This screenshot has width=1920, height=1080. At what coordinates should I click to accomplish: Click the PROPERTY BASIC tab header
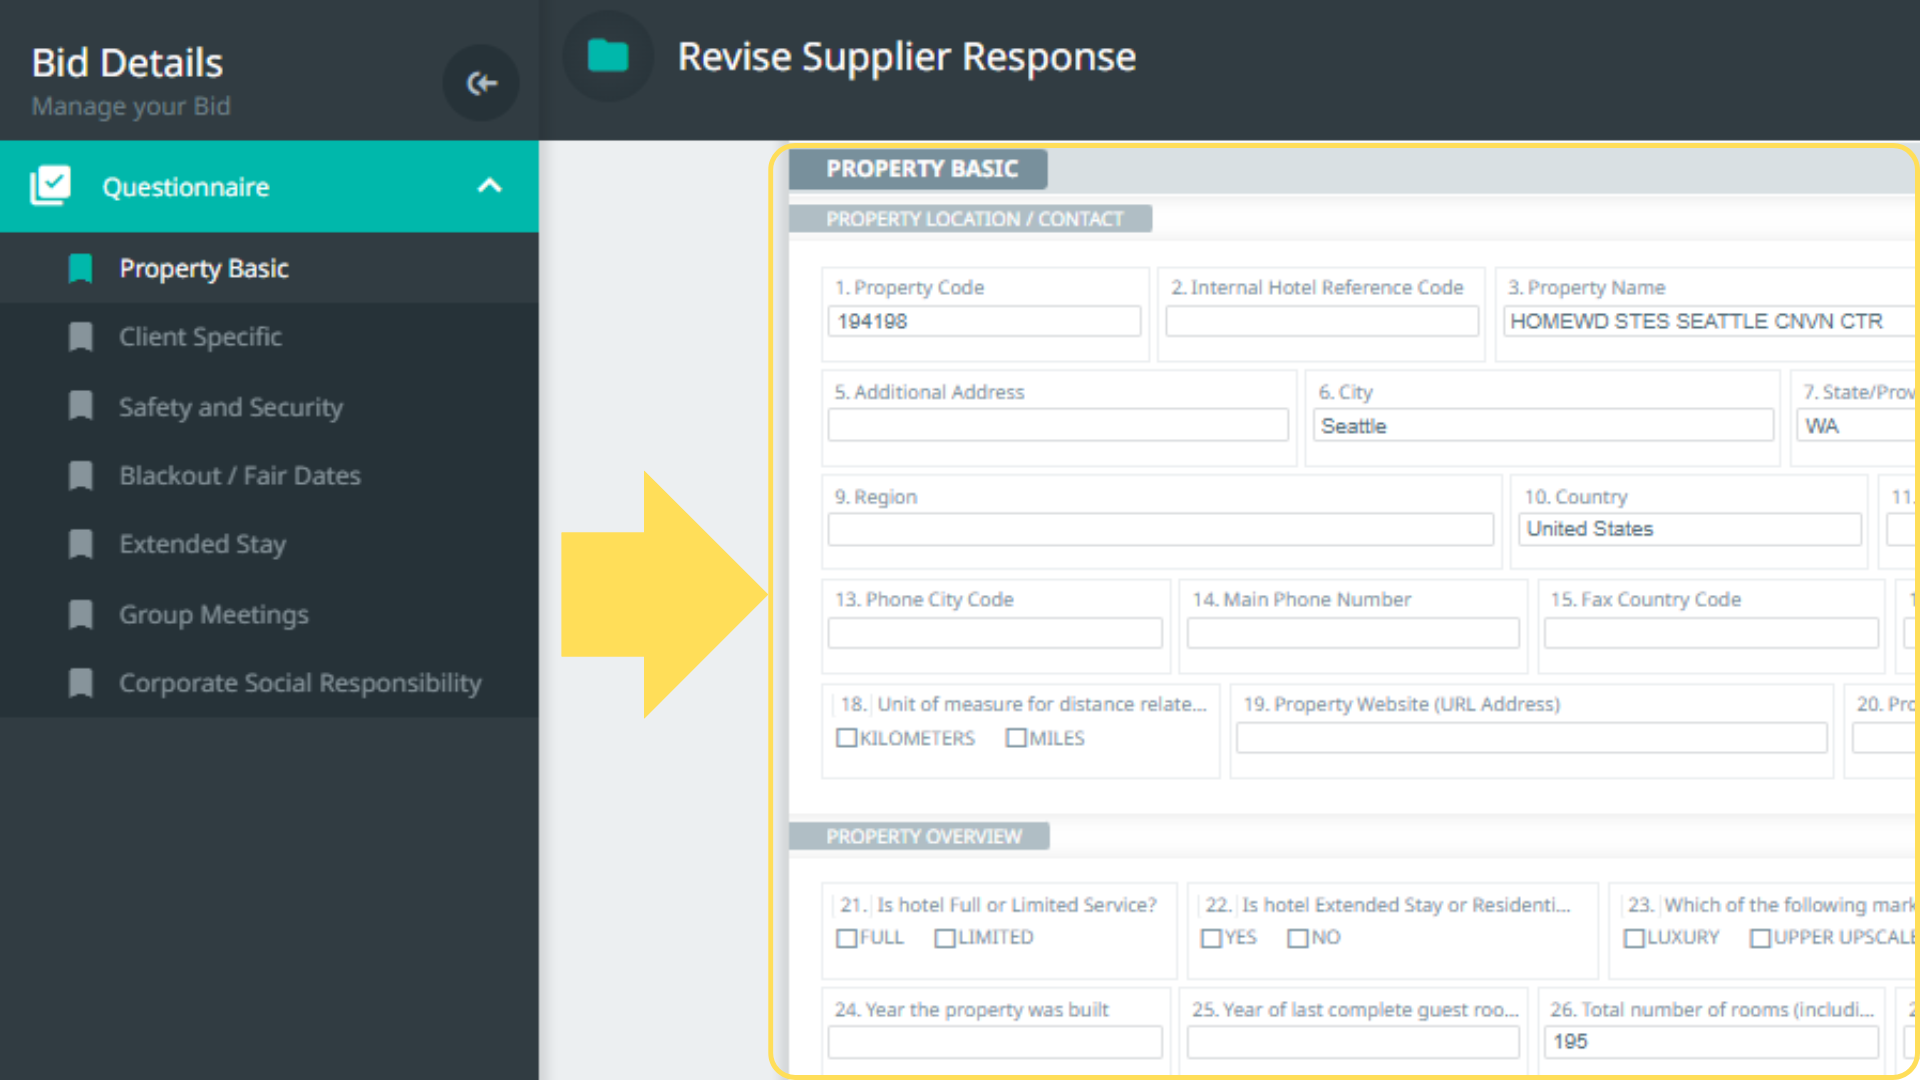point(920,169)
